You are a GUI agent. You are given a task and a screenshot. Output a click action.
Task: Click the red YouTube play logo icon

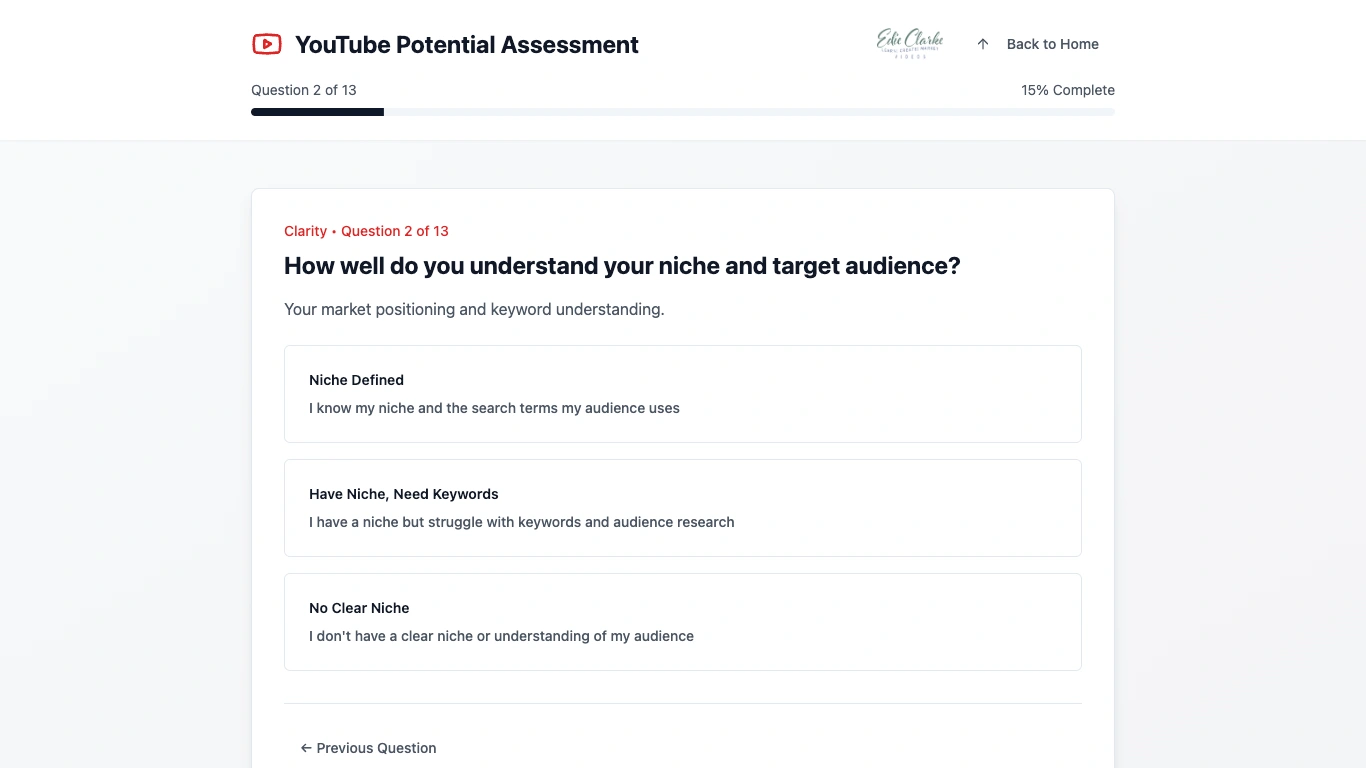[266, 44]
